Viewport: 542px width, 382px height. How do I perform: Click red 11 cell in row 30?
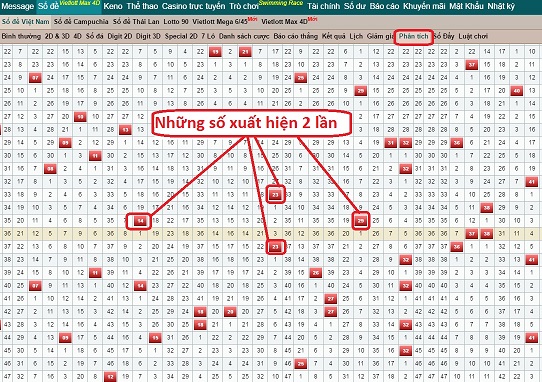pos(95,156)
